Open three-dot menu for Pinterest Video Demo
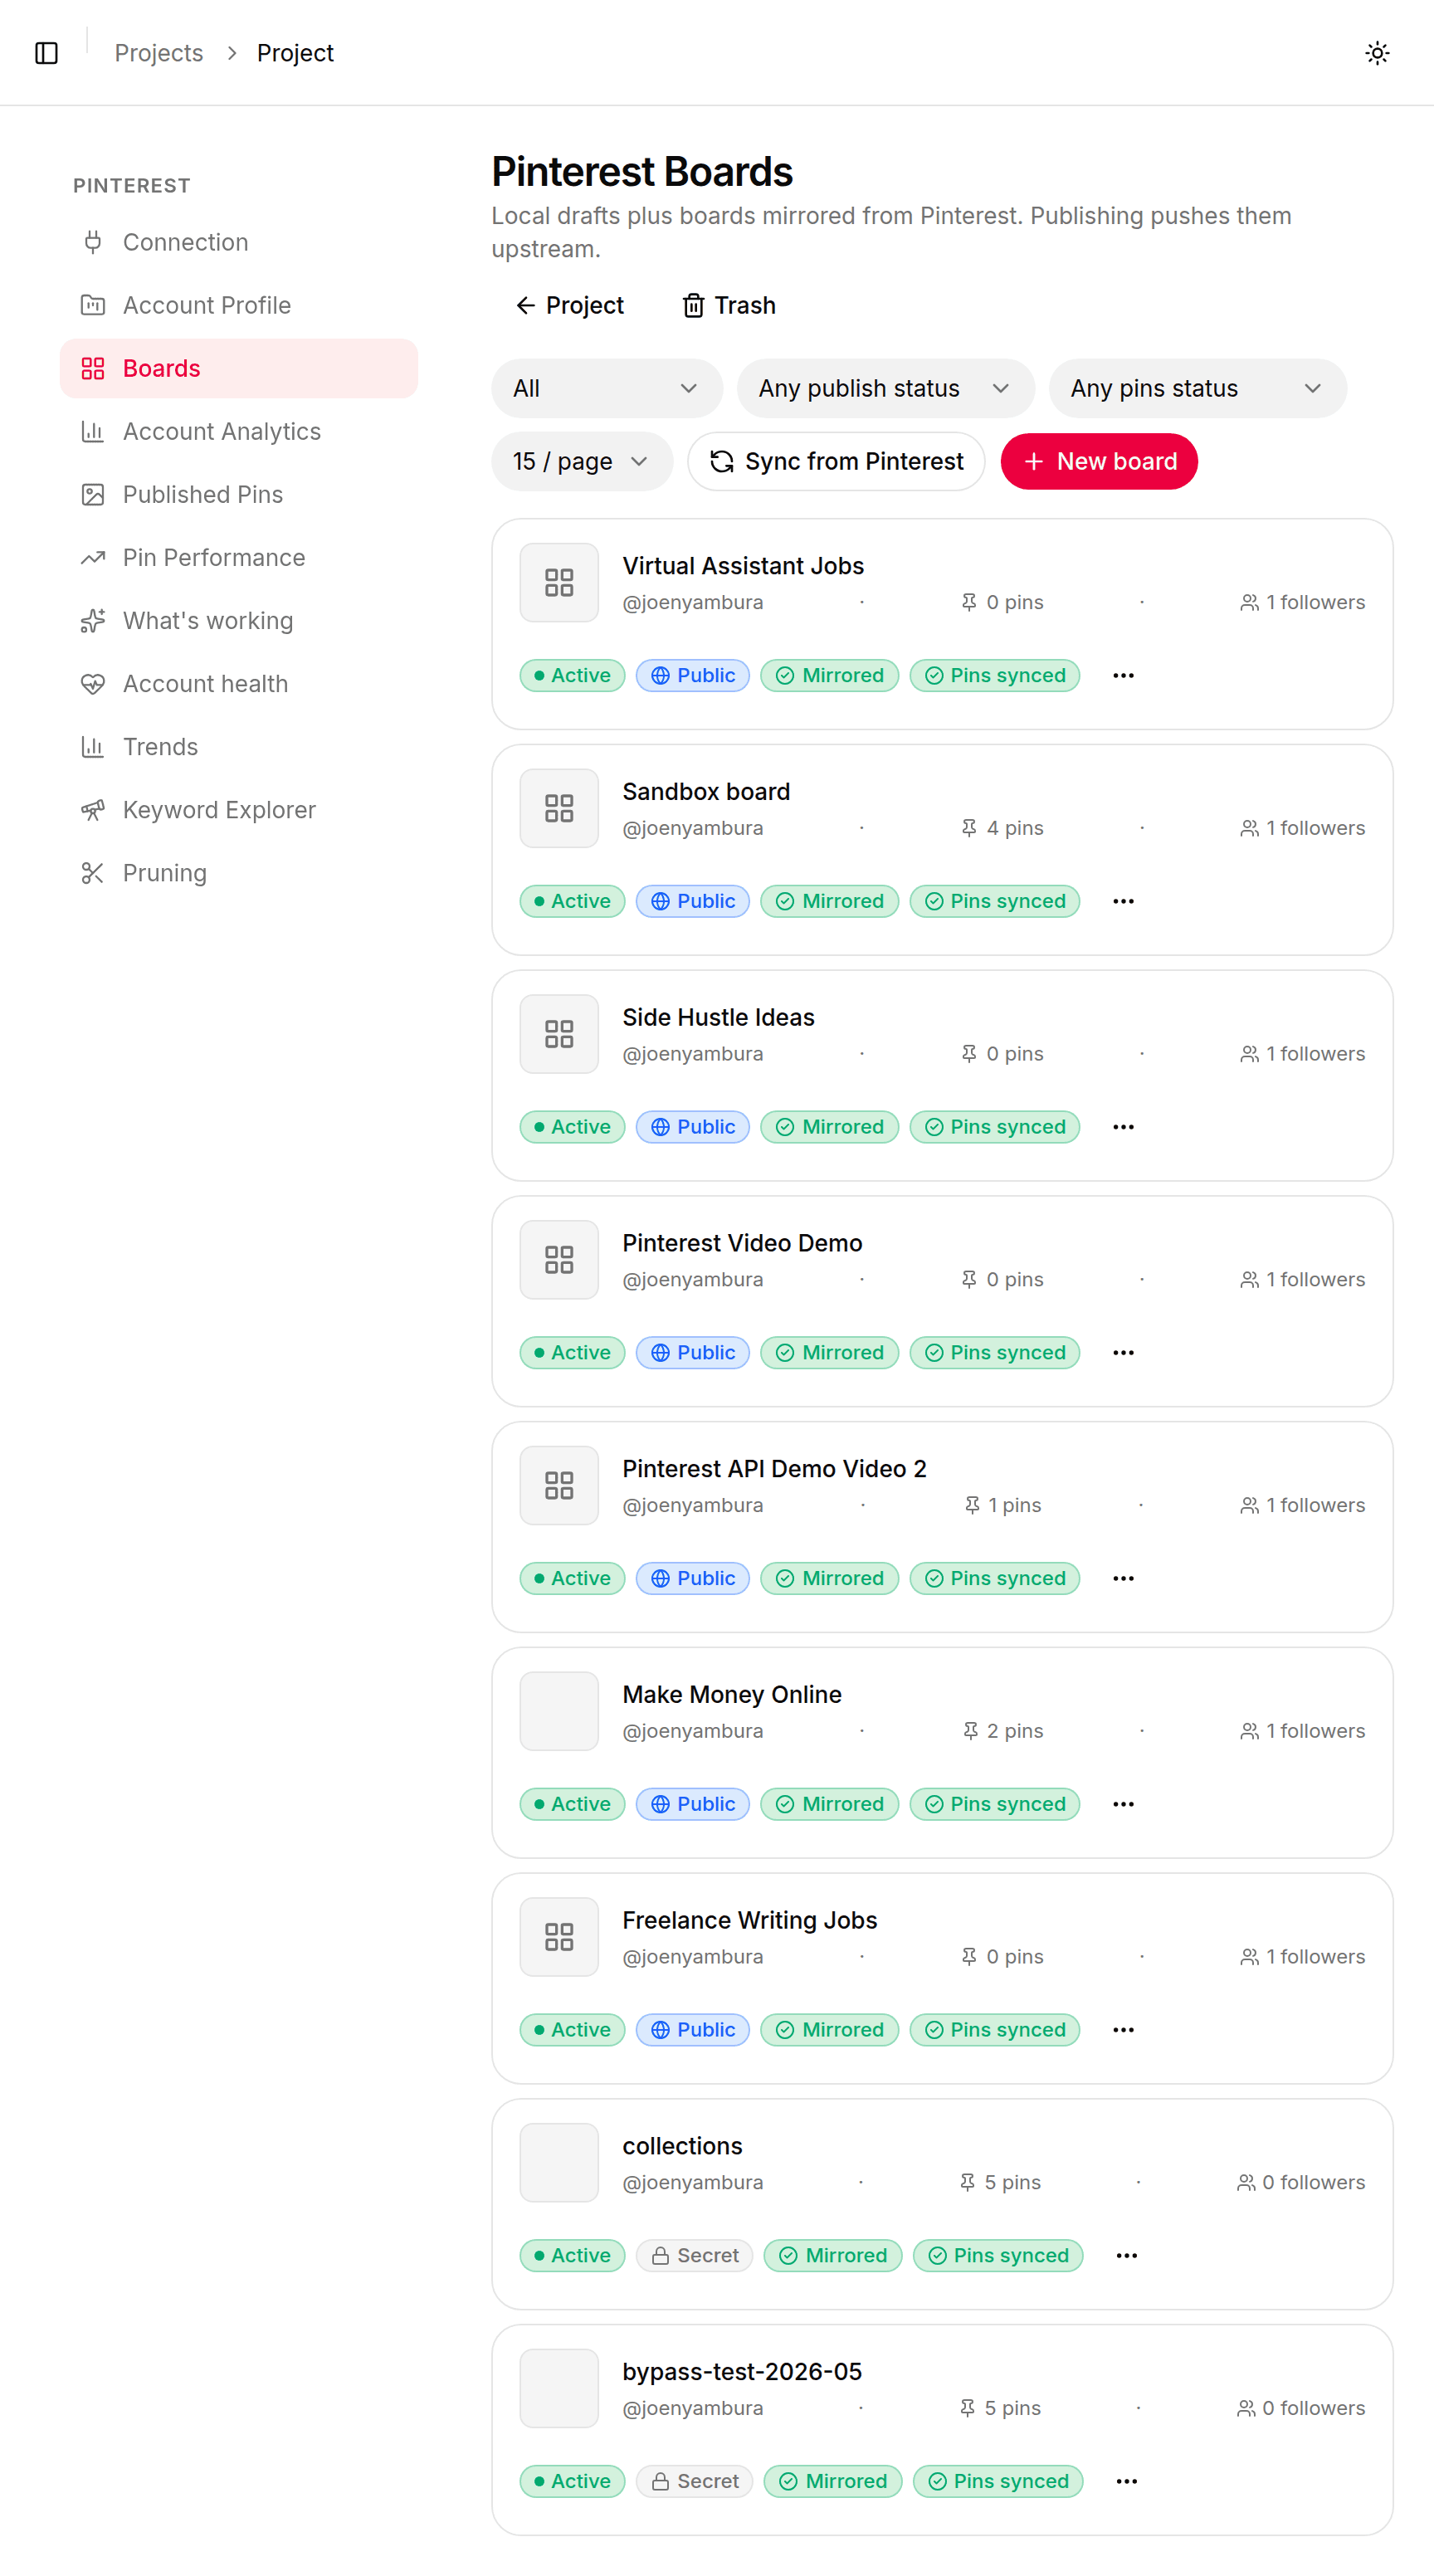Viewport: 1434px width, 2576px height. point(1123,1353)
